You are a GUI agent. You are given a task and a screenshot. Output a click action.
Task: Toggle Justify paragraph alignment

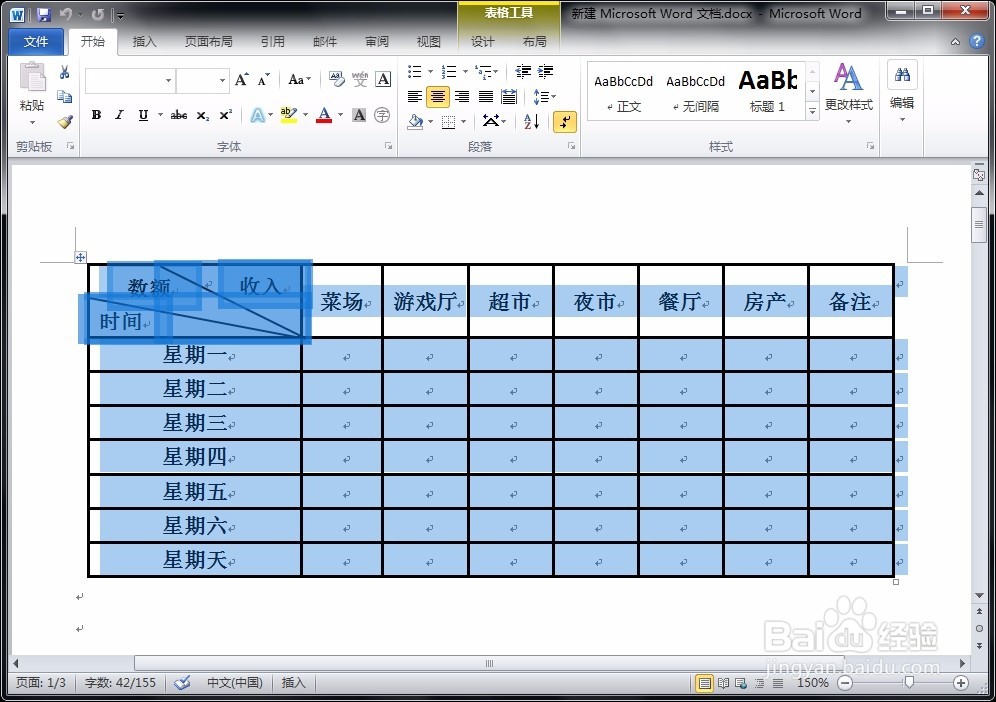[x=485, y=97]
